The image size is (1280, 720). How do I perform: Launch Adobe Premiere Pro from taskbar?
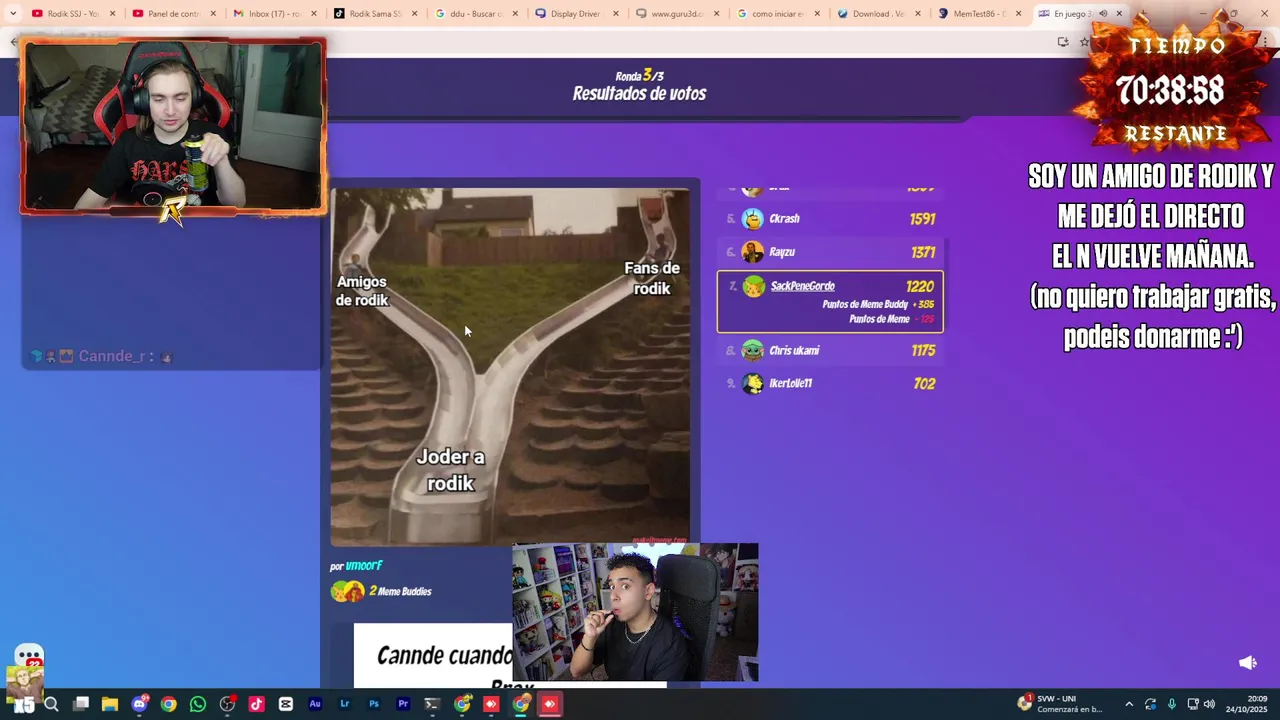[x=403, y=704]
